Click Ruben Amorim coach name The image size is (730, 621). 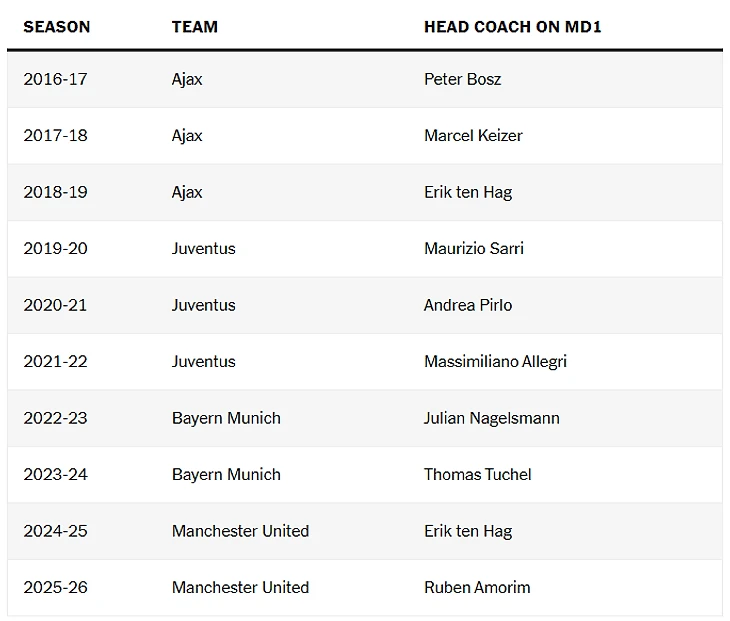coord(477,587)
